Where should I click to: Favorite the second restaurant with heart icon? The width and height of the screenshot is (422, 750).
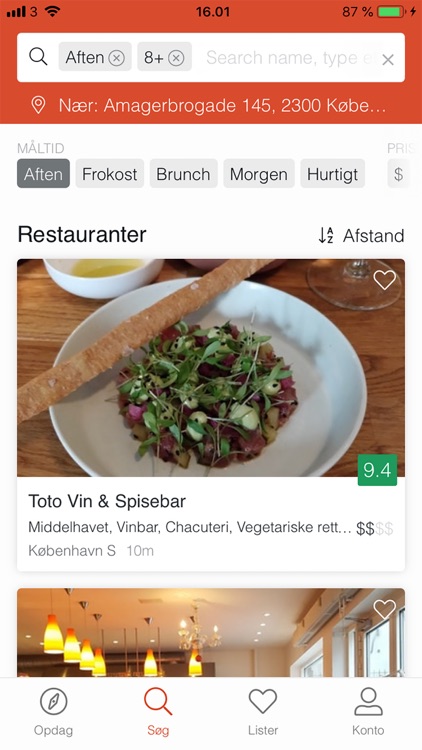pos(385,609)
